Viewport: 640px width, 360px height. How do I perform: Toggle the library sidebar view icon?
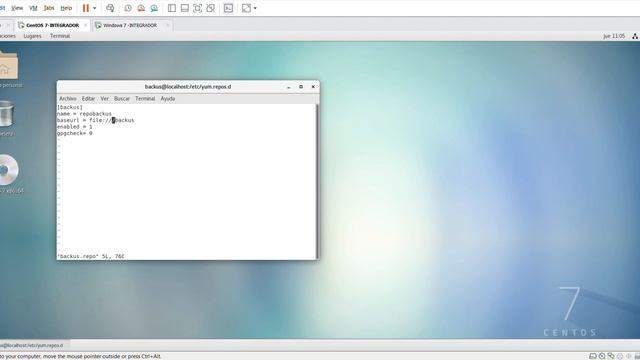tap(172, 8)
